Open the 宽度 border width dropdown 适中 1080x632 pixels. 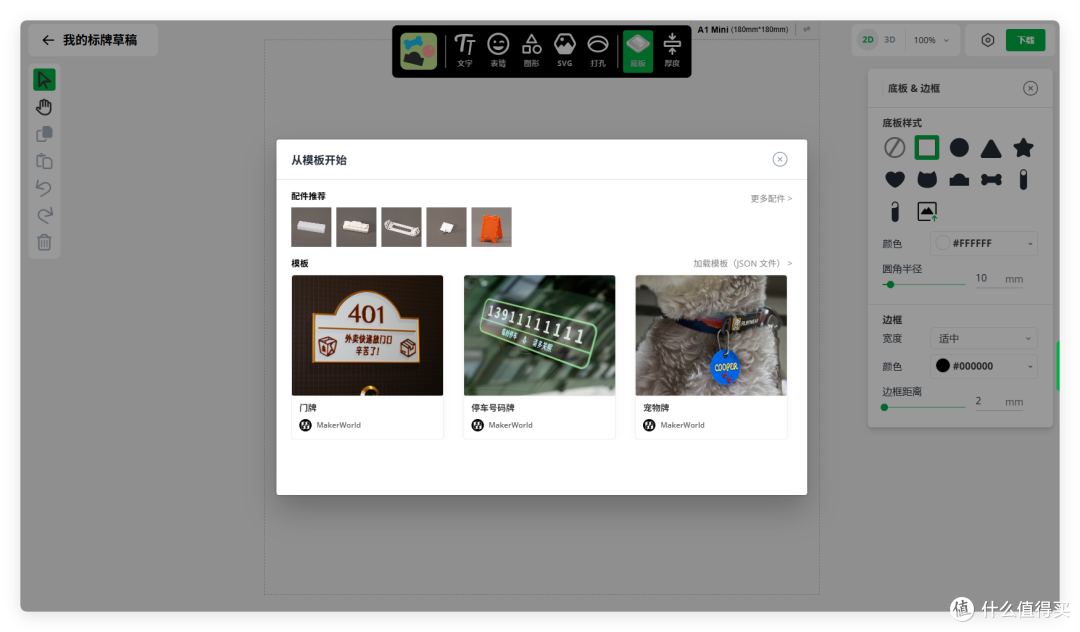[x=984, y=338]
